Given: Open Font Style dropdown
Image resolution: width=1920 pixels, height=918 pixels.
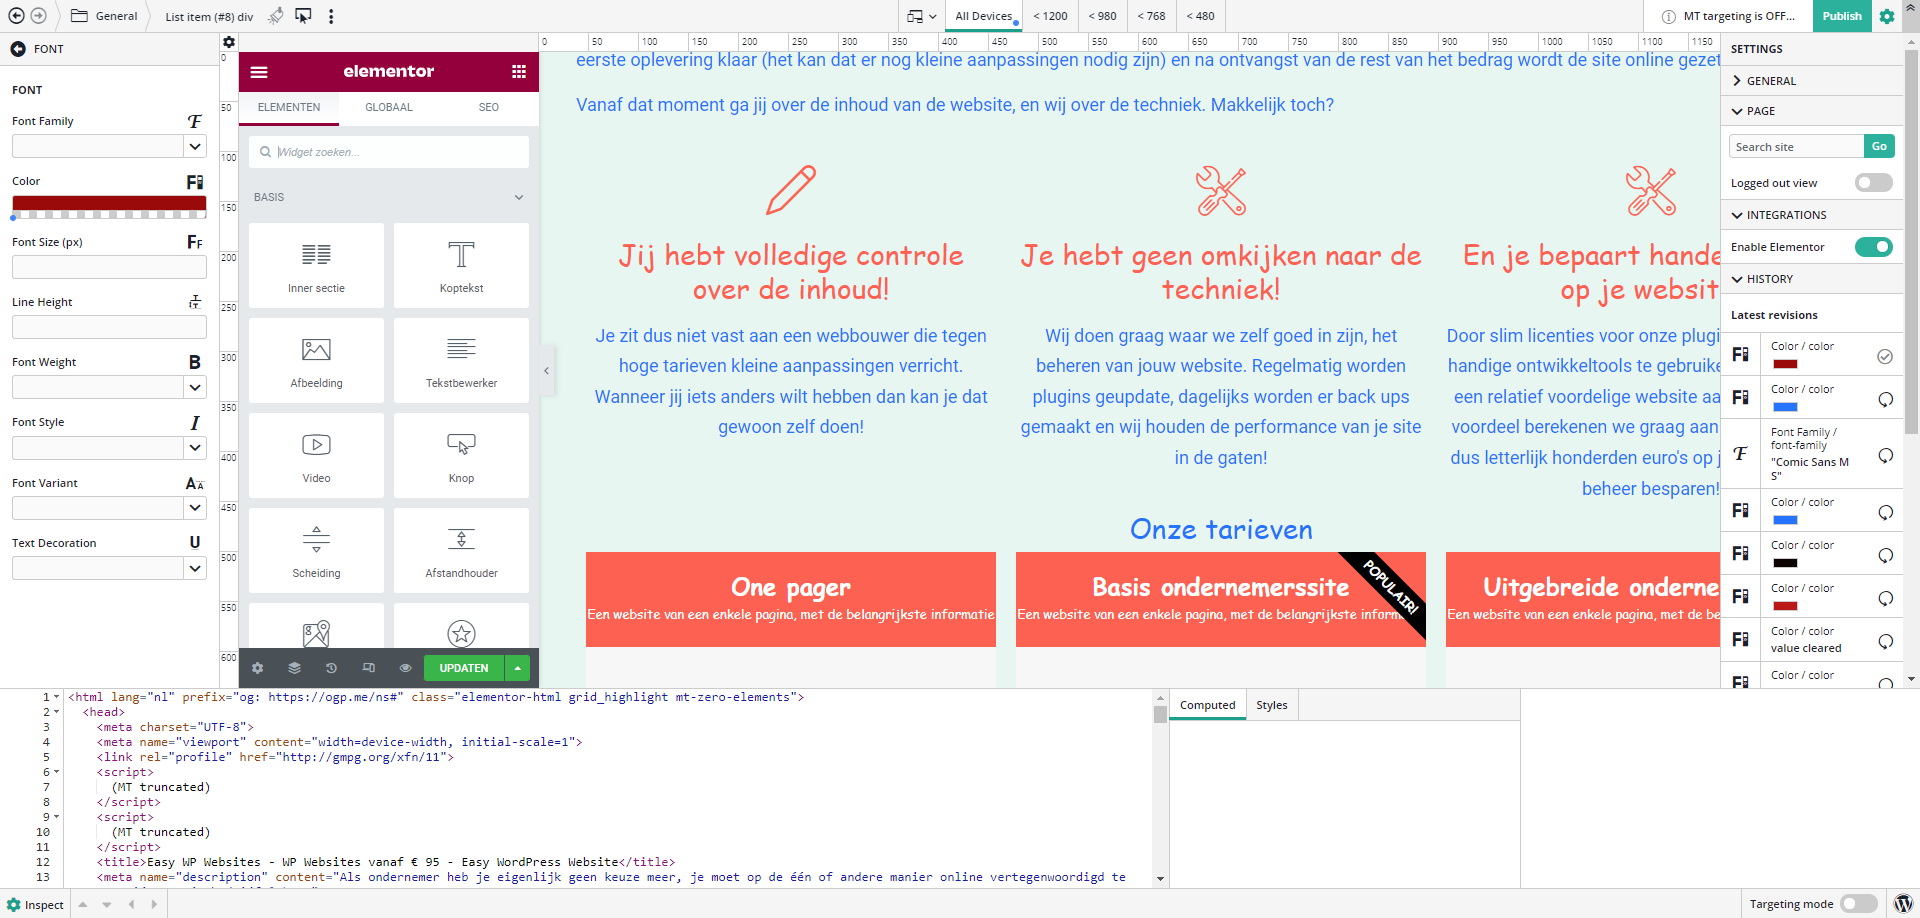Looking at the screenshot, I should 195,448.
